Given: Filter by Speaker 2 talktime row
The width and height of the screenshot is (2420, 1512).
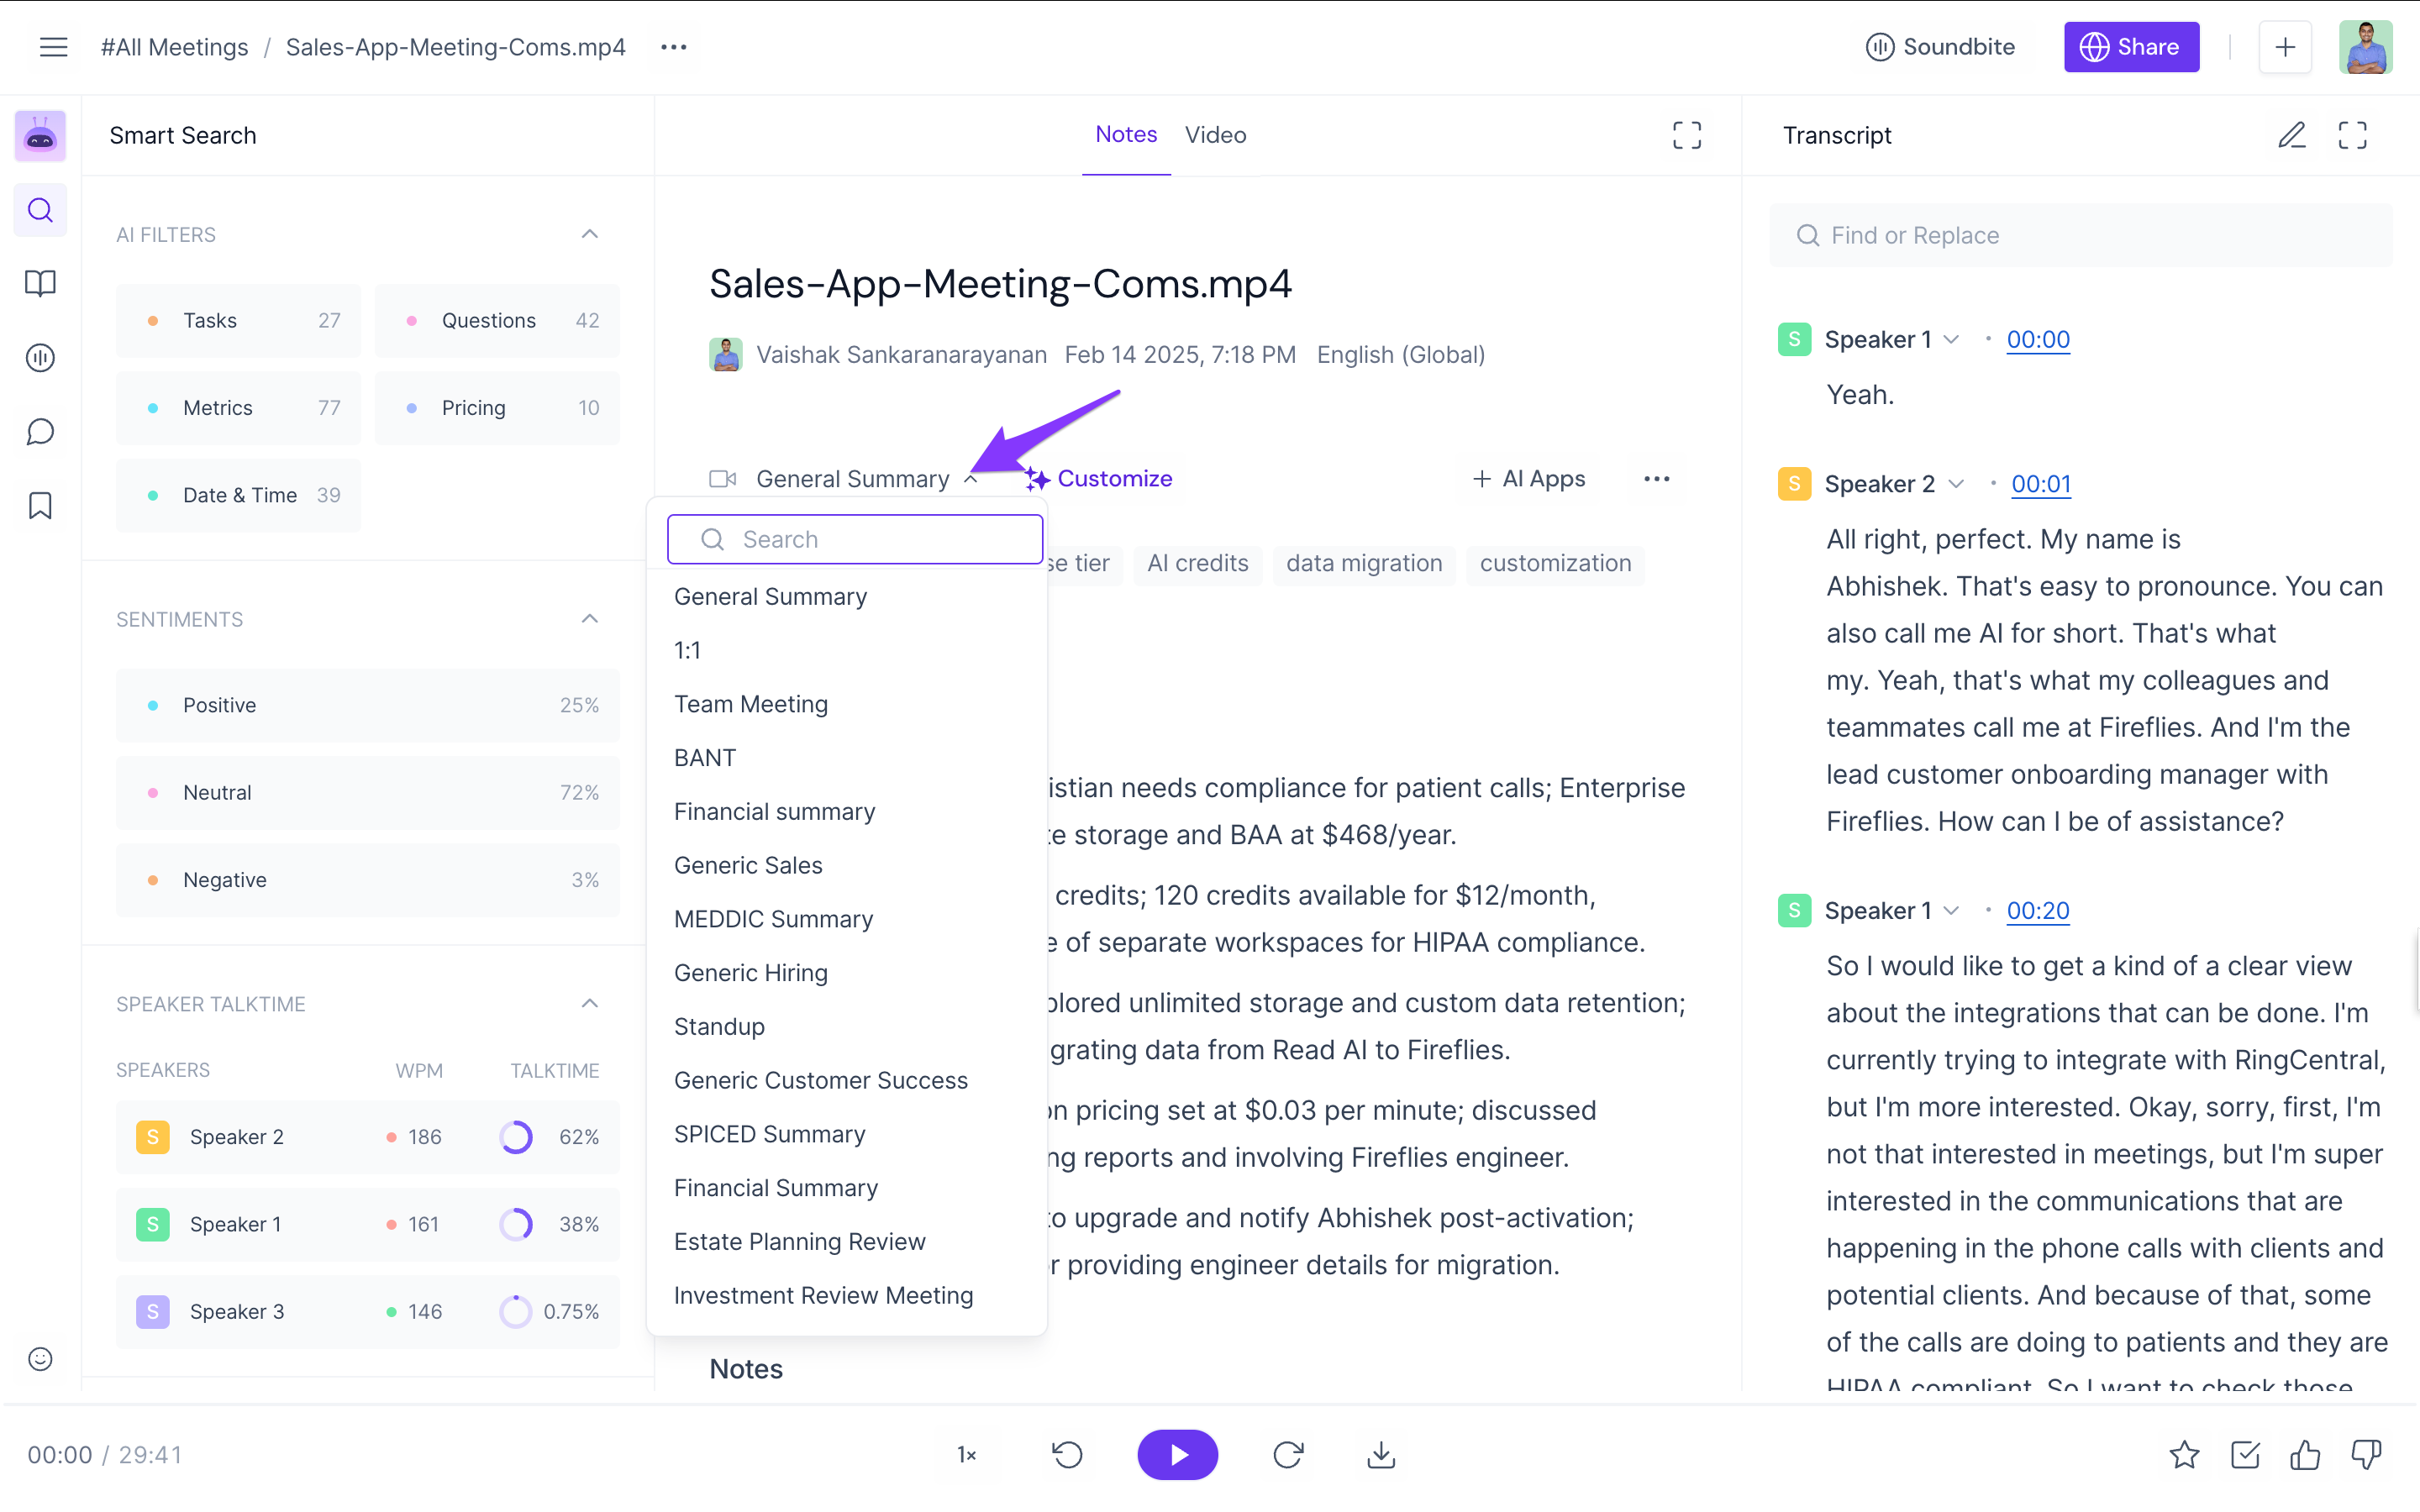Looking at the screenshot, I should [368, 1137].
